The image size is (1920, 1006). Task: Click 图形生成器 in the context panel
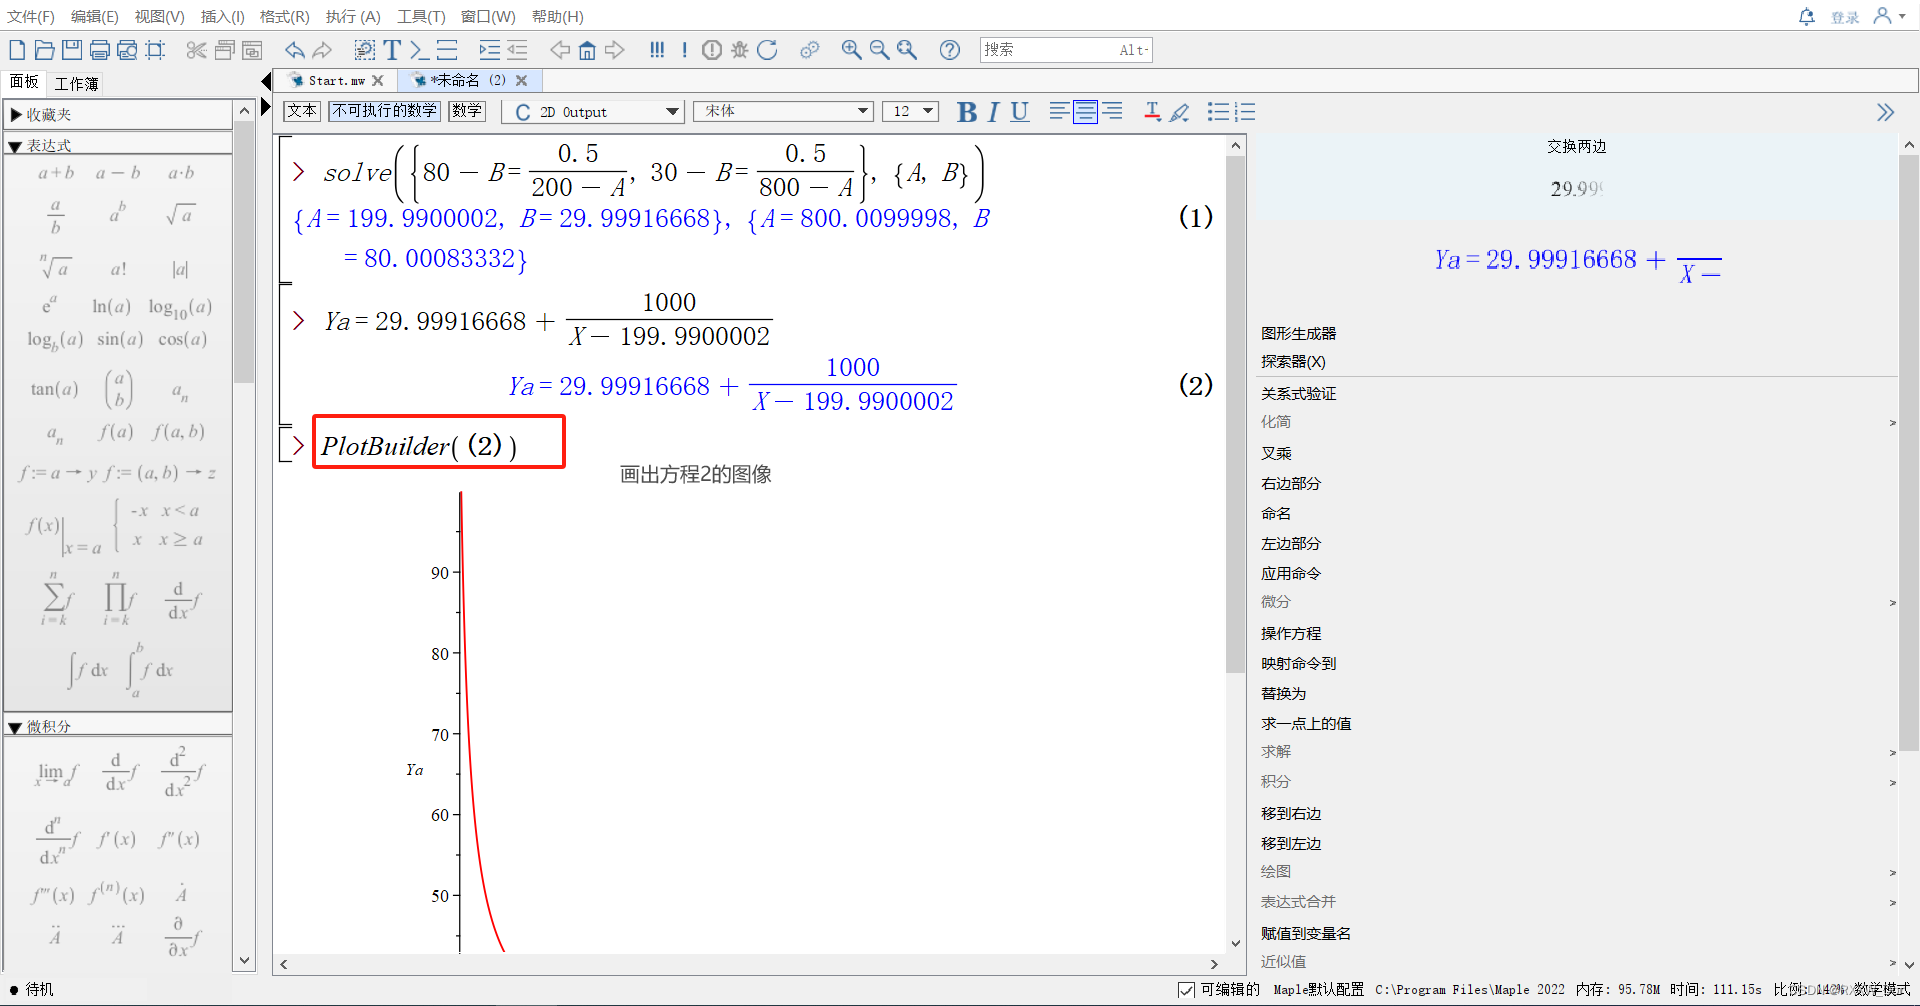point(1299,333)
